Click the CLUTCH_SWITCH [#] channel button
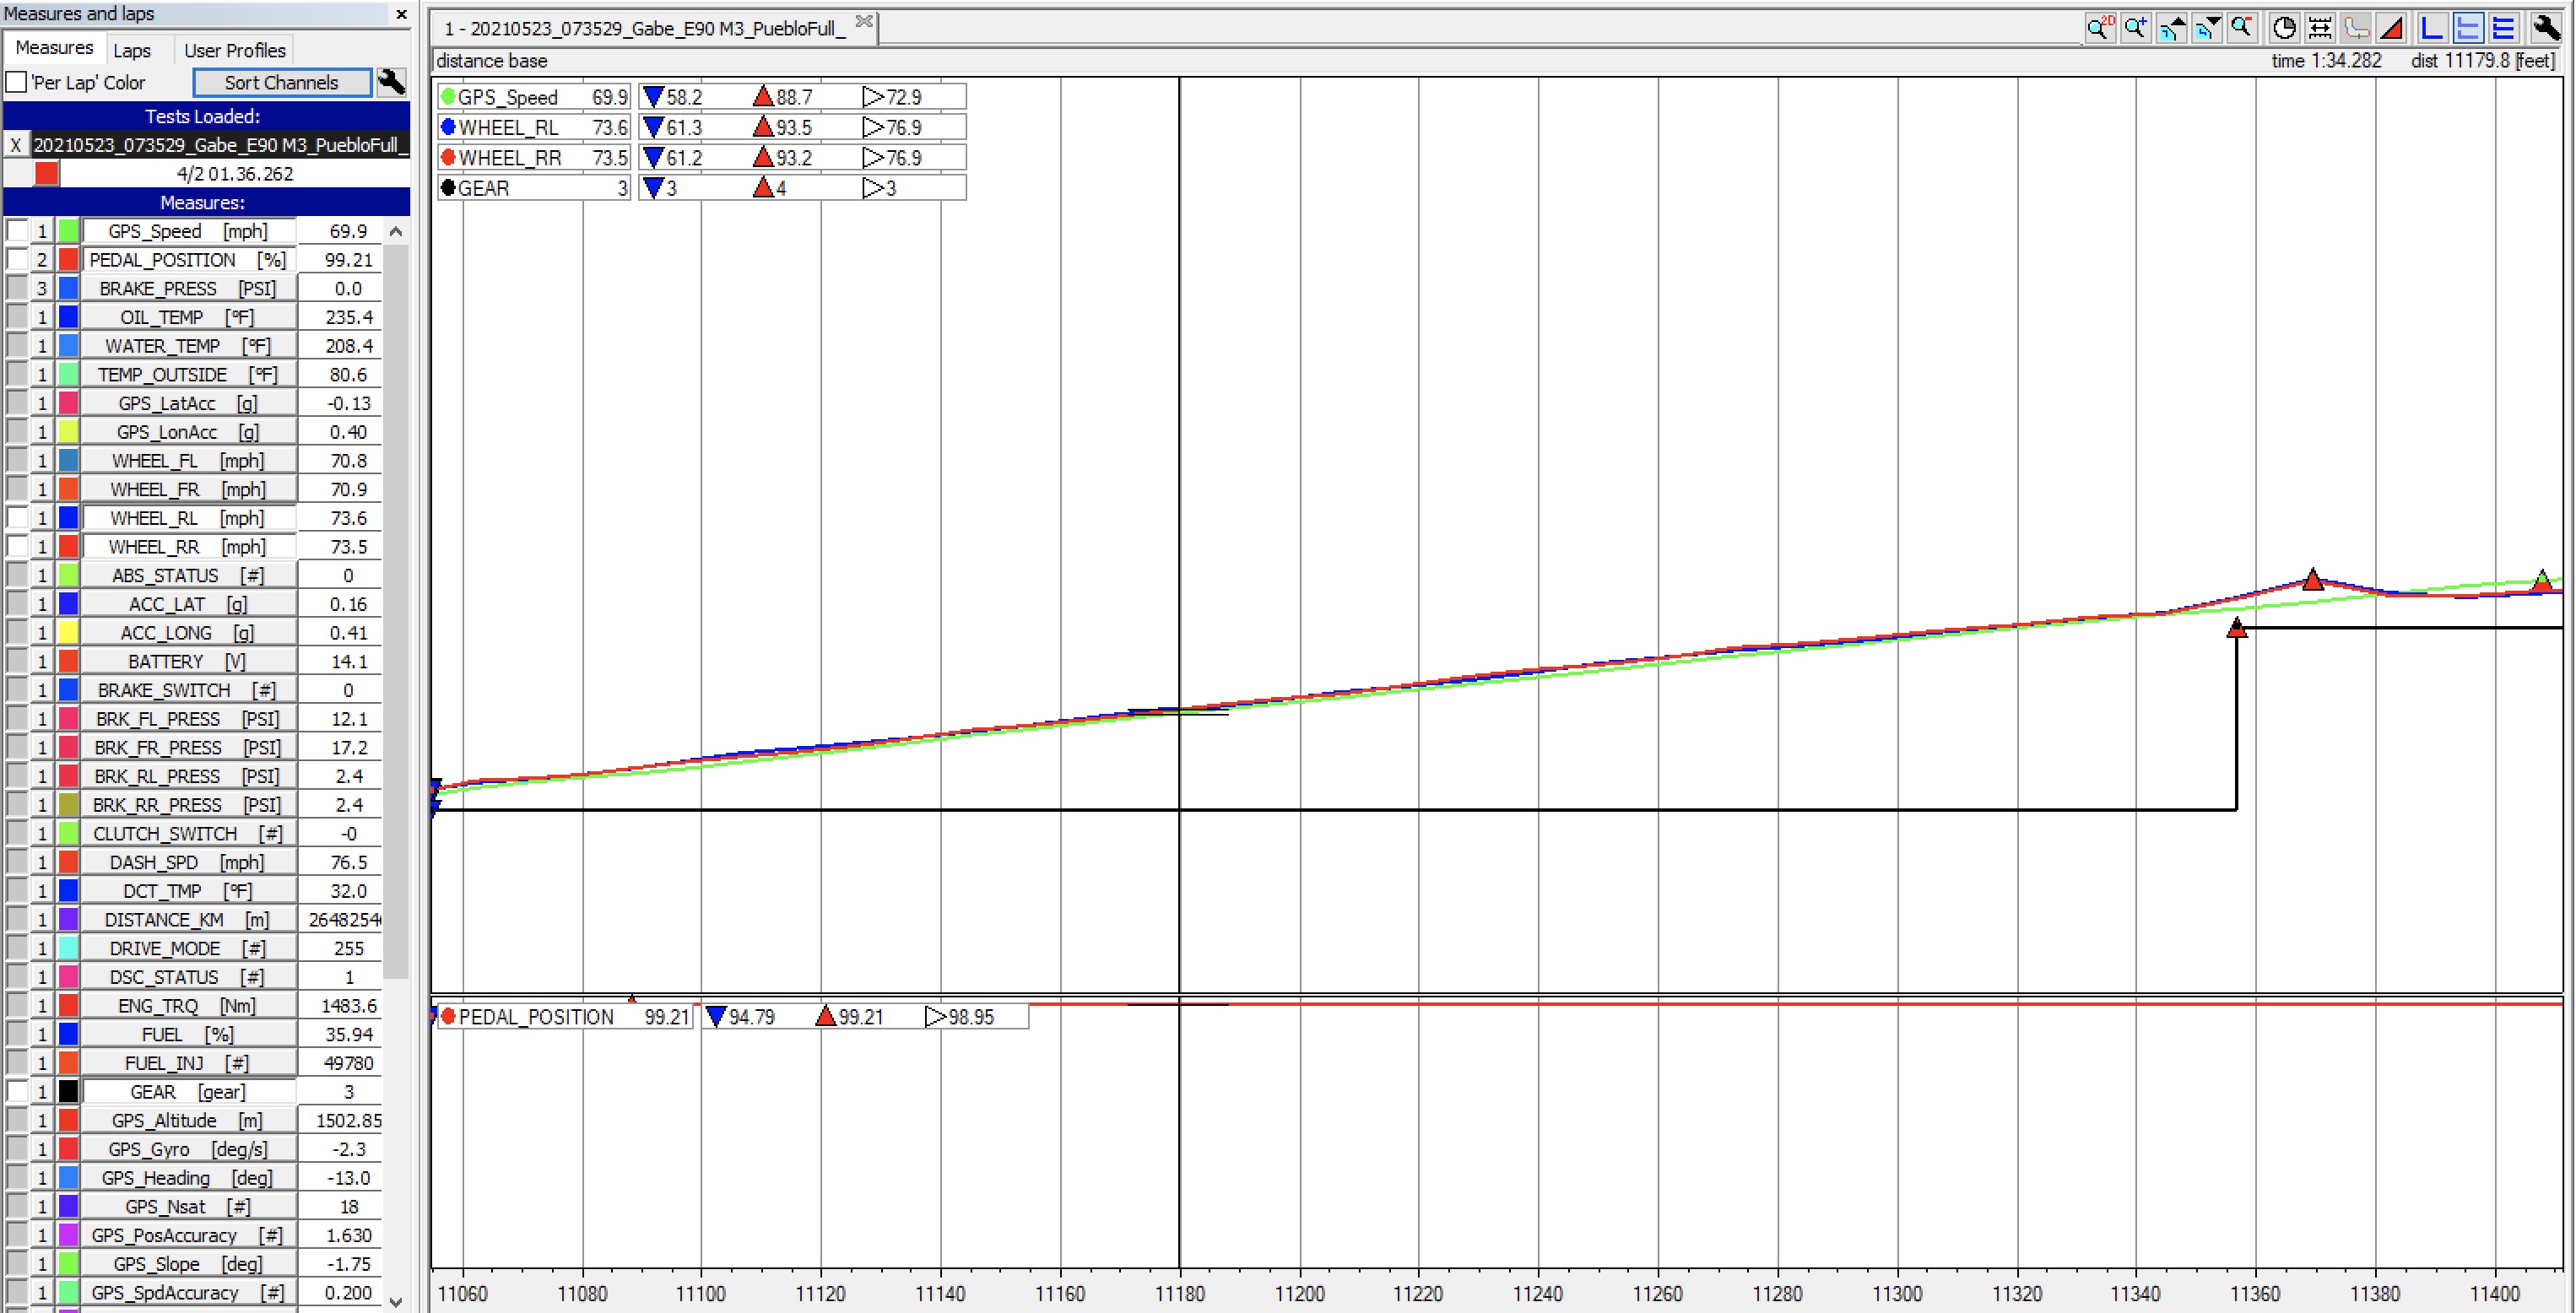This screenshot has height=1313, width=2576. (189, 834)
